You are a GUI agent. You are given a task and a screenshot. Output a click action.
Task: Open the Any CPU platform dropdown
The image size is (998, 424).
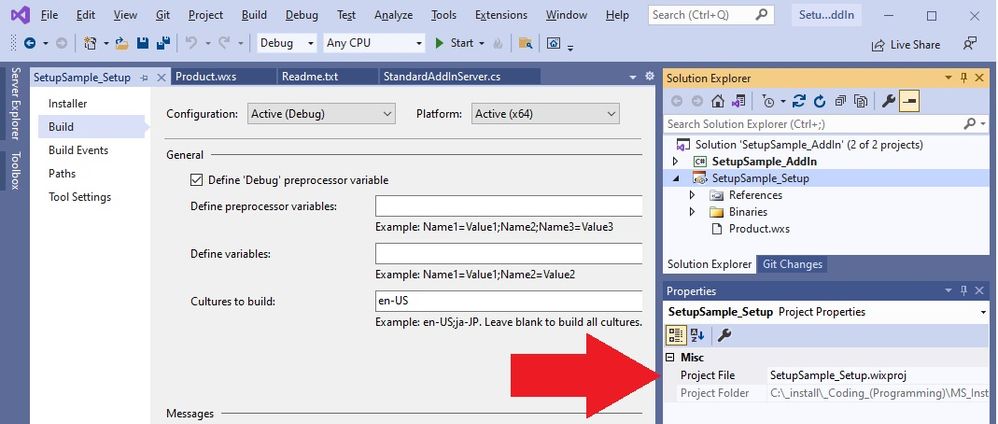374,43
